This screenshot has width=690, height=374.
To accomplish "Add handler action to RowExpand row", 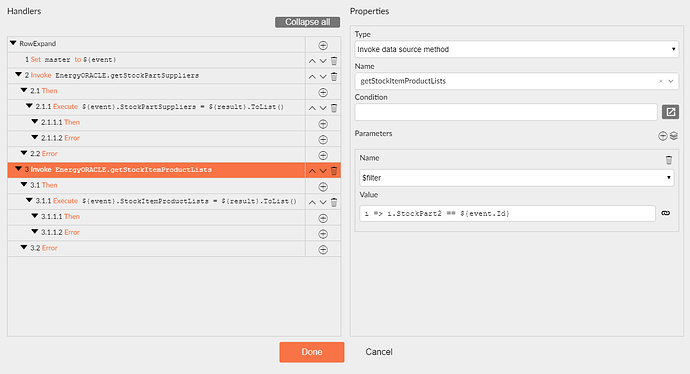I will coord(323,45).
